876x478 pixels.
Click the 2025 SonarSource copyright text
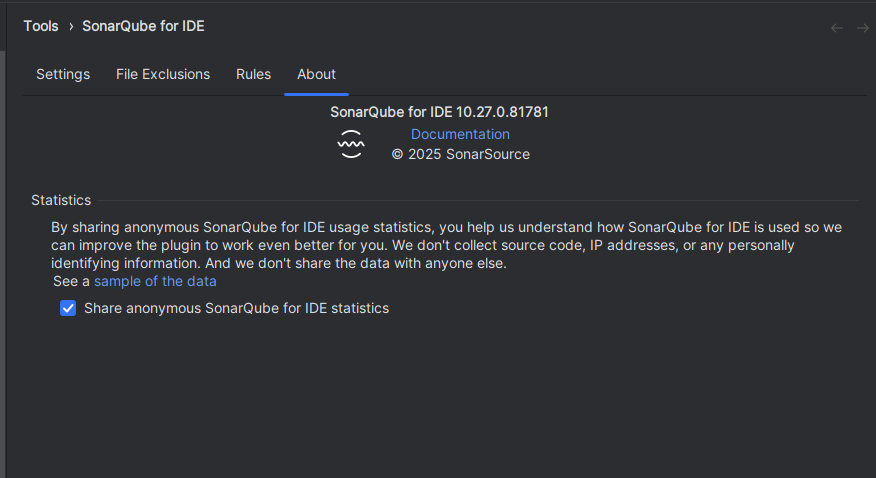point(460,154)
